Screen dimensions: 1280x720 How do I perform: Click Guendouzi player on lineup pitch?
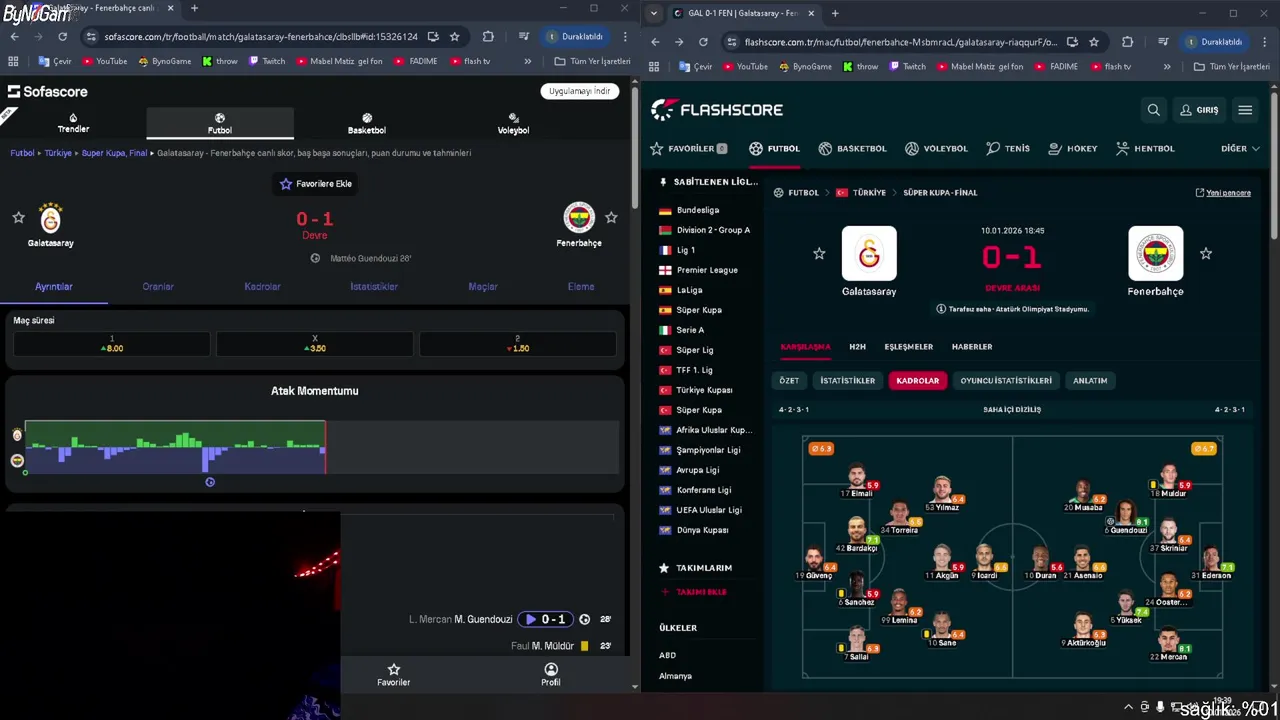tap(1127, 516)
